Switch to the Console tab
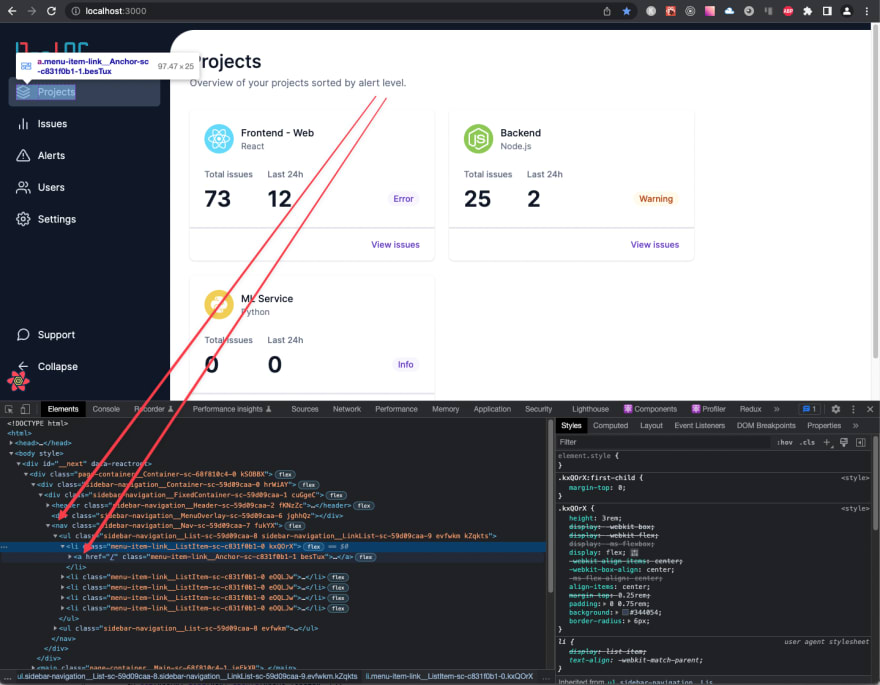Image resolution: width=880 pixels, height=685 pixels. [106, 410]
